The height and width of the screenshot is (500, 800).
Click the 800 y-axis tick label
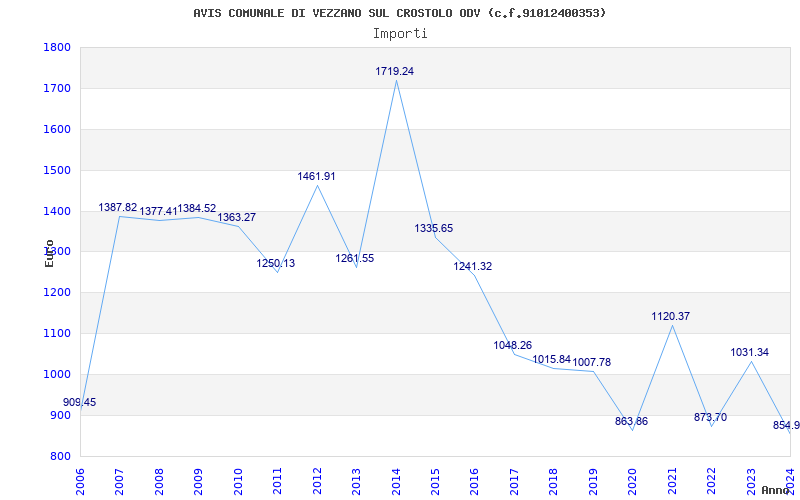pos(60,456)
